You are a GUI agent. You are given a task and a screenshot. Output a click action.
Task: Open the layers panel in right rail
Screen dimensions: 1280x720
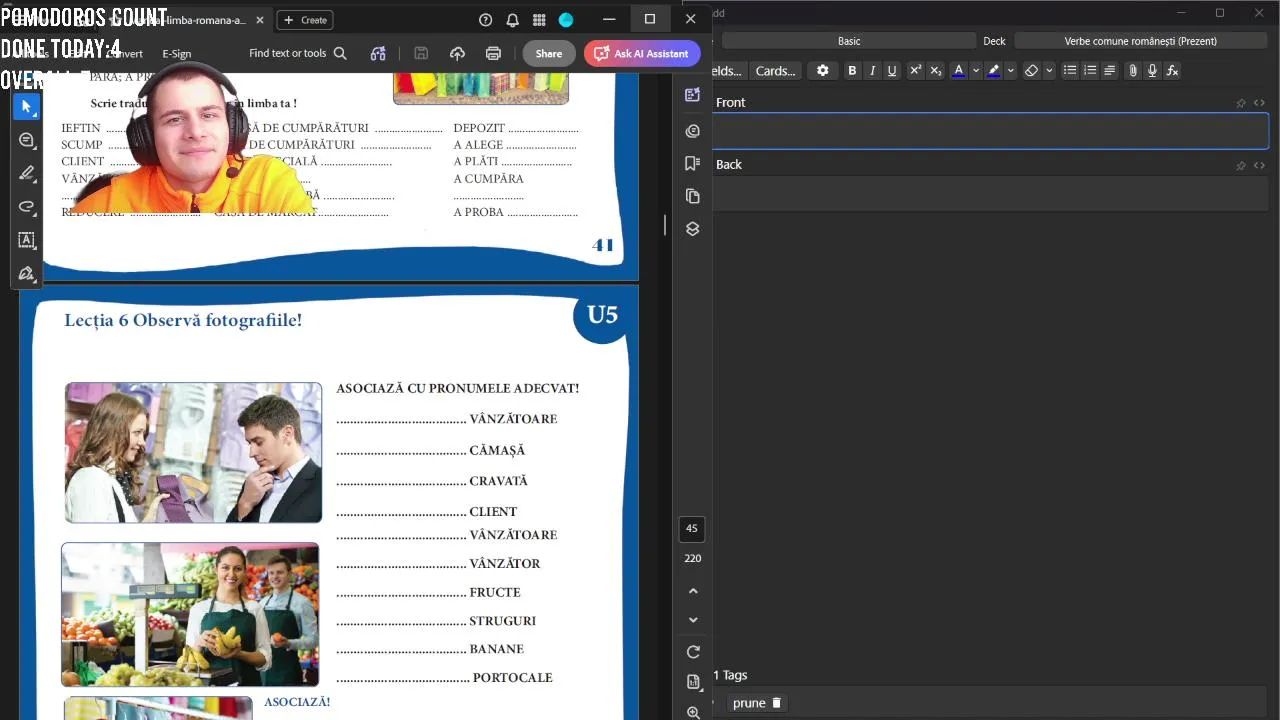pyautogui.click(x=693, y=229)
